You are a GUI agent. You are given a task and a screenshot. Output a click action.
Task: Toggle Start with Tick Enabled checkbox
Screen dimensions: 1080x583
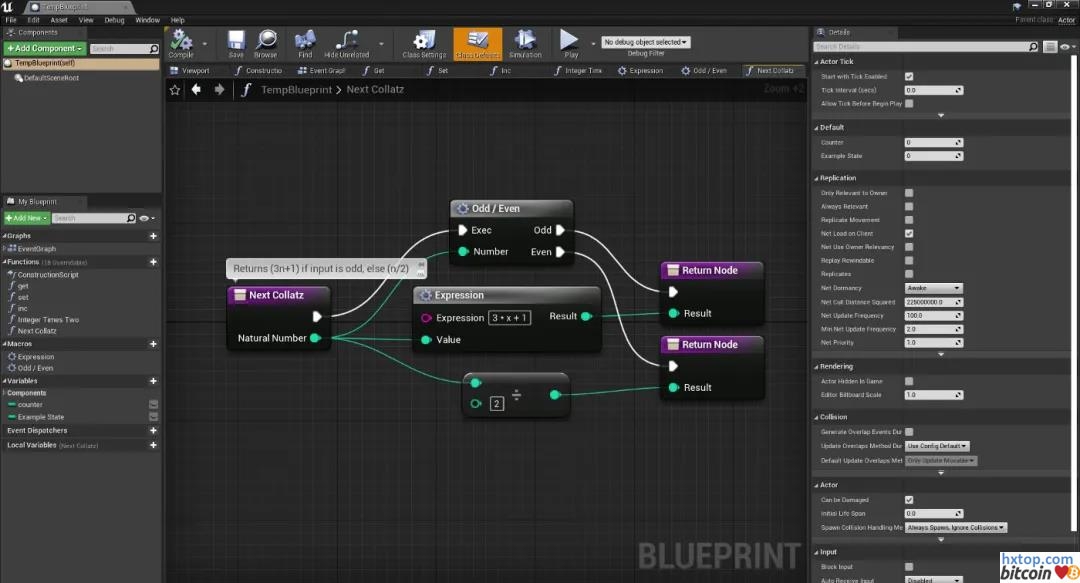tap(909, 76)
